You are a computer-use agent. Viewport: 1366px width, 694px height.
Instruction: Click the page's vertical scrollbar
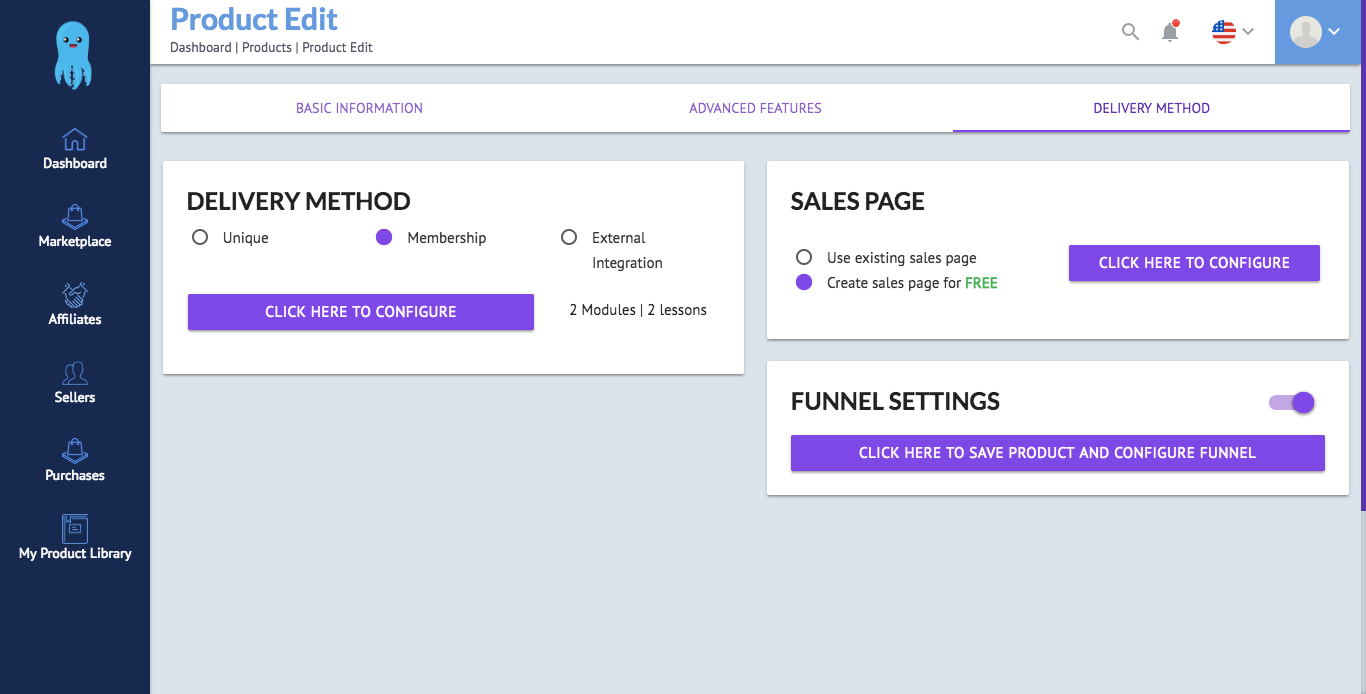pyautogui.click(x=1363, y=255)
